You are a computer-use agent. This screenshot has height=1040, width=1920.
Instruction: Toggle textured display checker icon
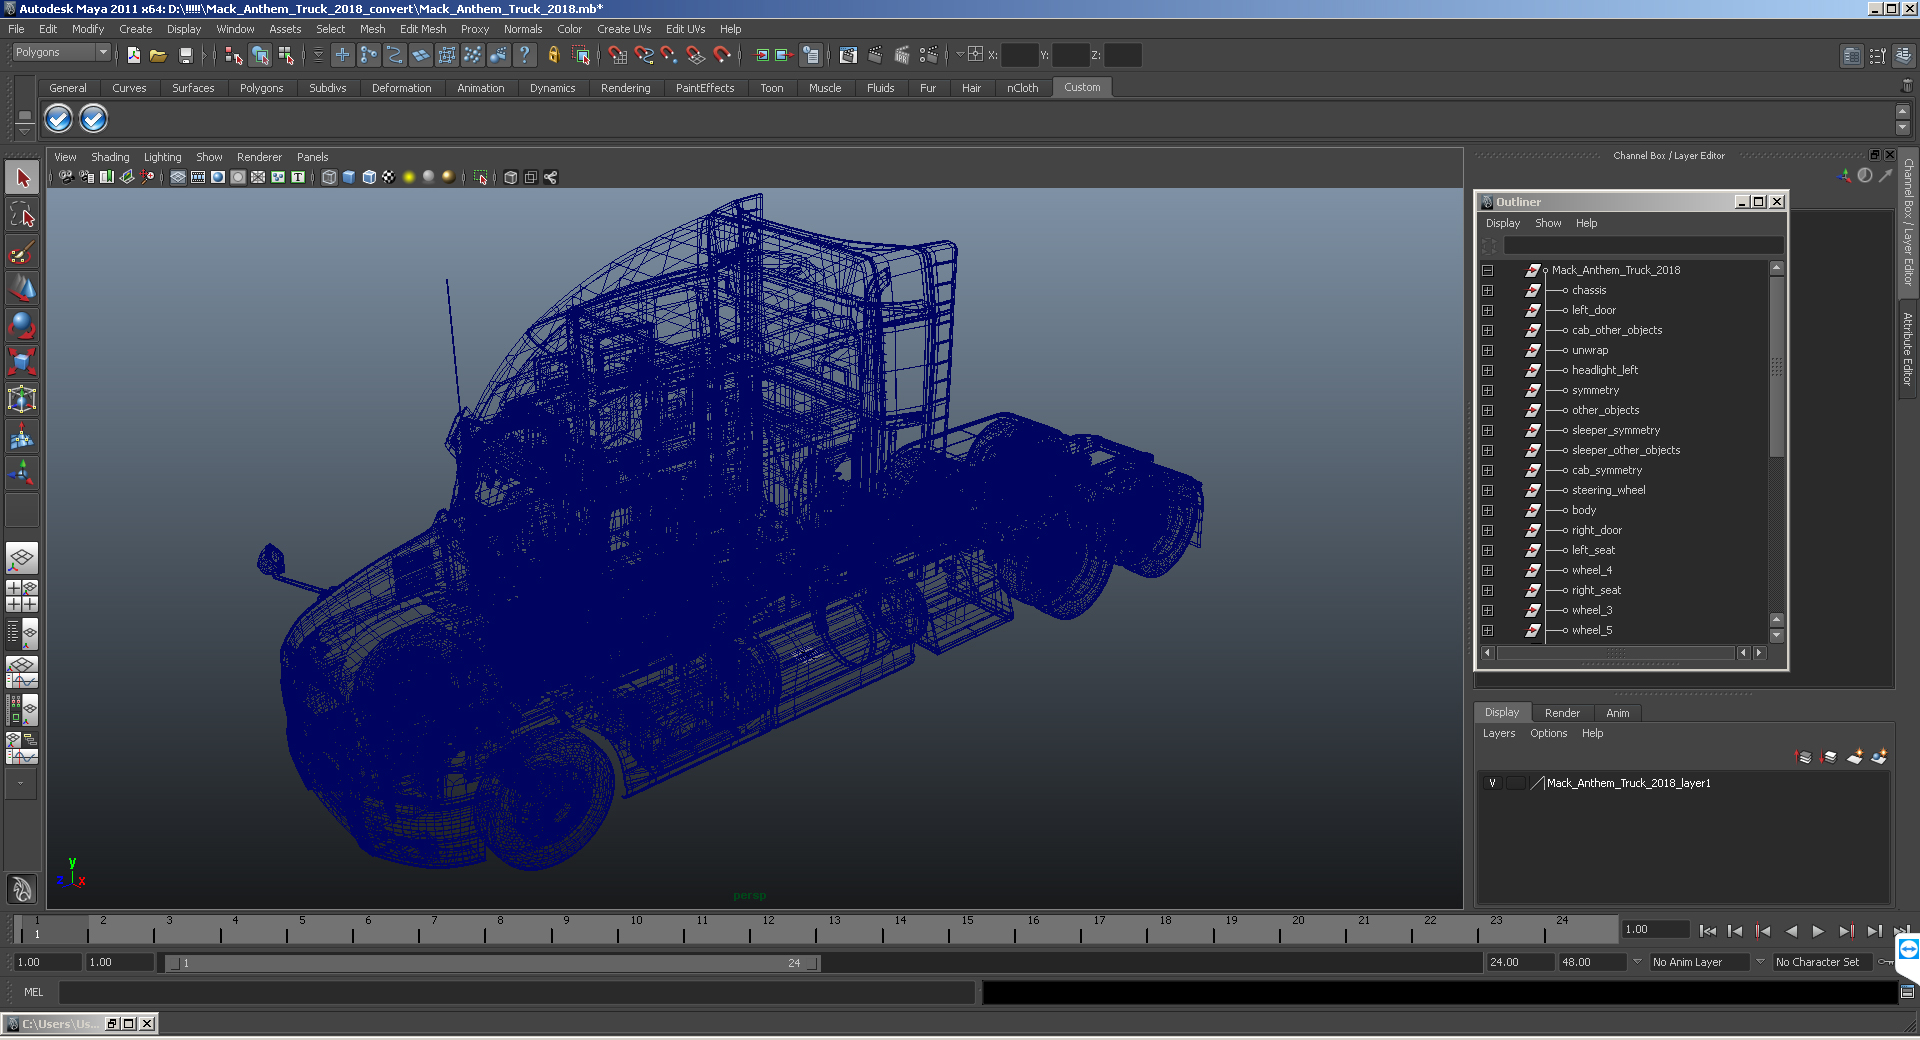coord(389,177)
